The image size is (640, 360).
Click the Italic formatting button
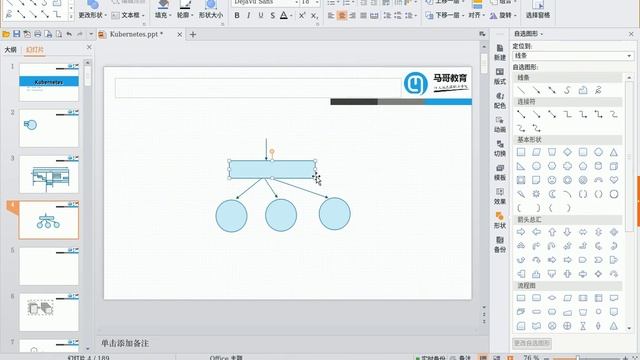[x=249, y=16]
